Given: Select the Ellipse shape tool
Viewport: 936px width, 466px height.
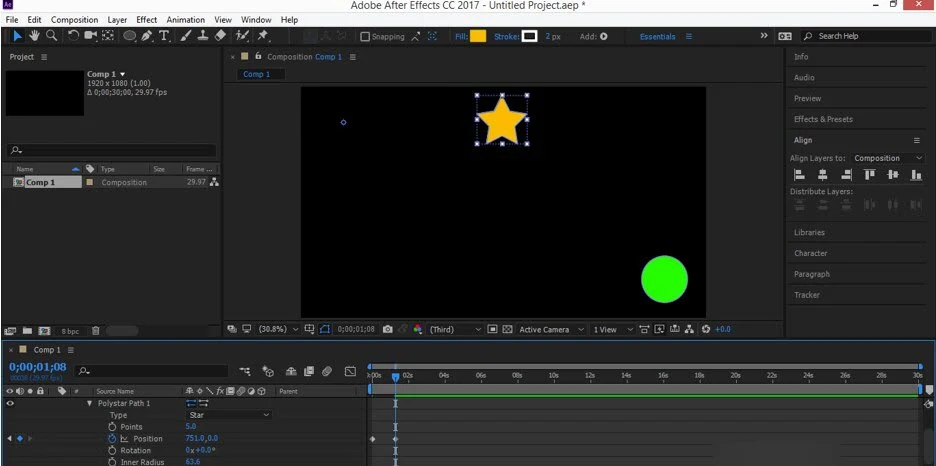Looking at the screenshot, I should click(x=130, y=36).
